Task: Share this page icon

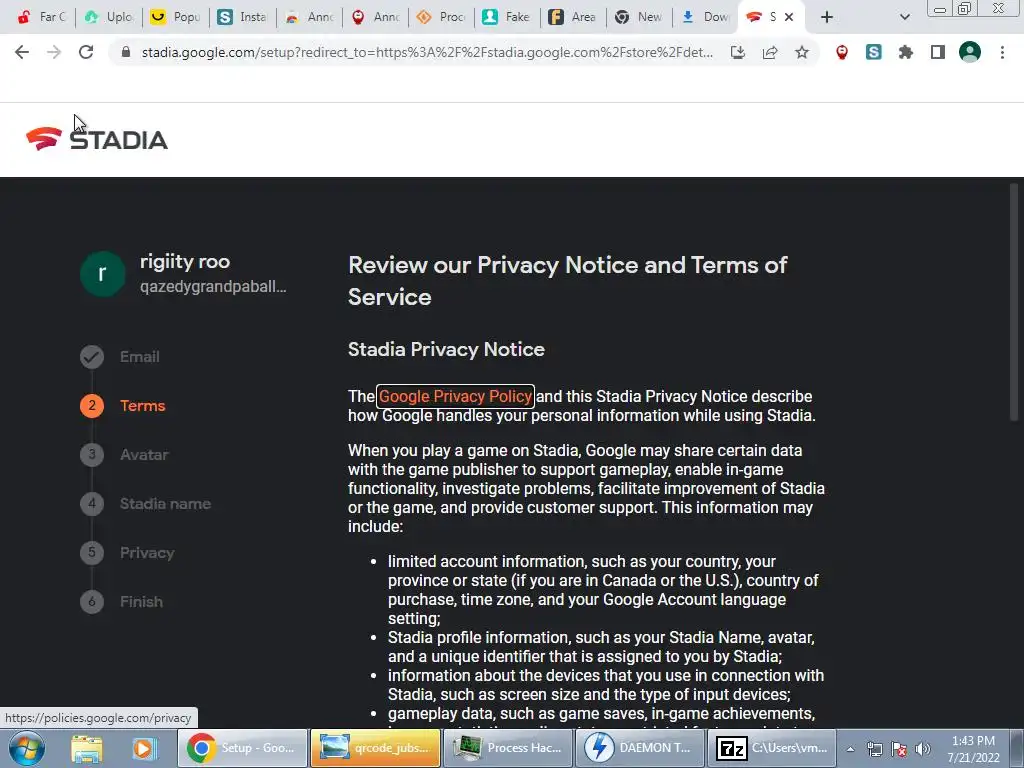Action: (770, 52)
